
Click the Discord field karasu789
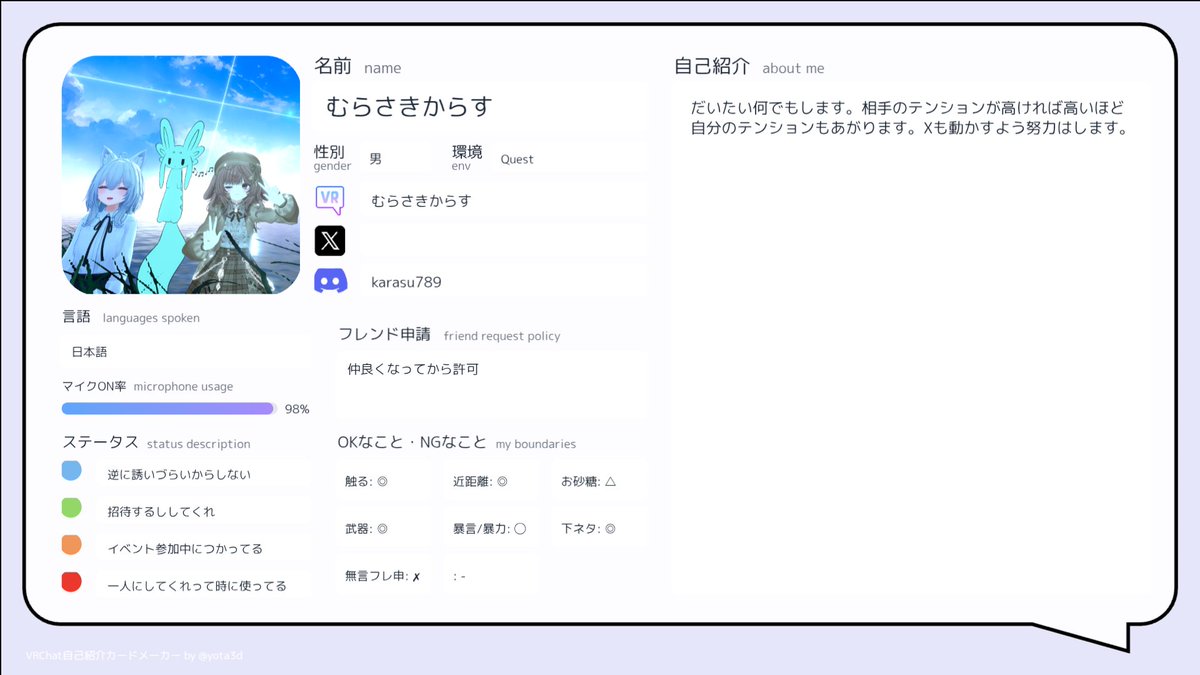point(504,282)
